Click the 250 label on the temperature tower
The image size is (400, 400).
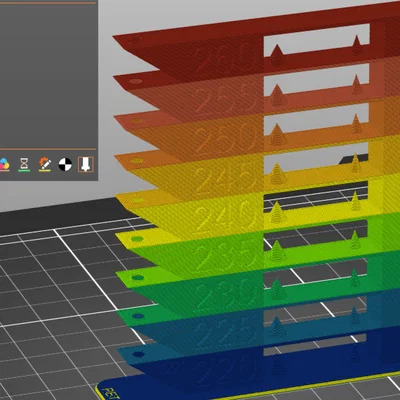pos(226,138)
